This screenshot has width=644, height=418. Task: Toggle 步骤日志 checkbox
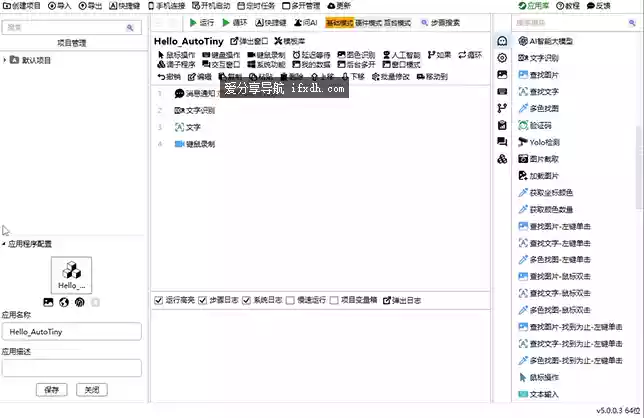tap(202, 301)
